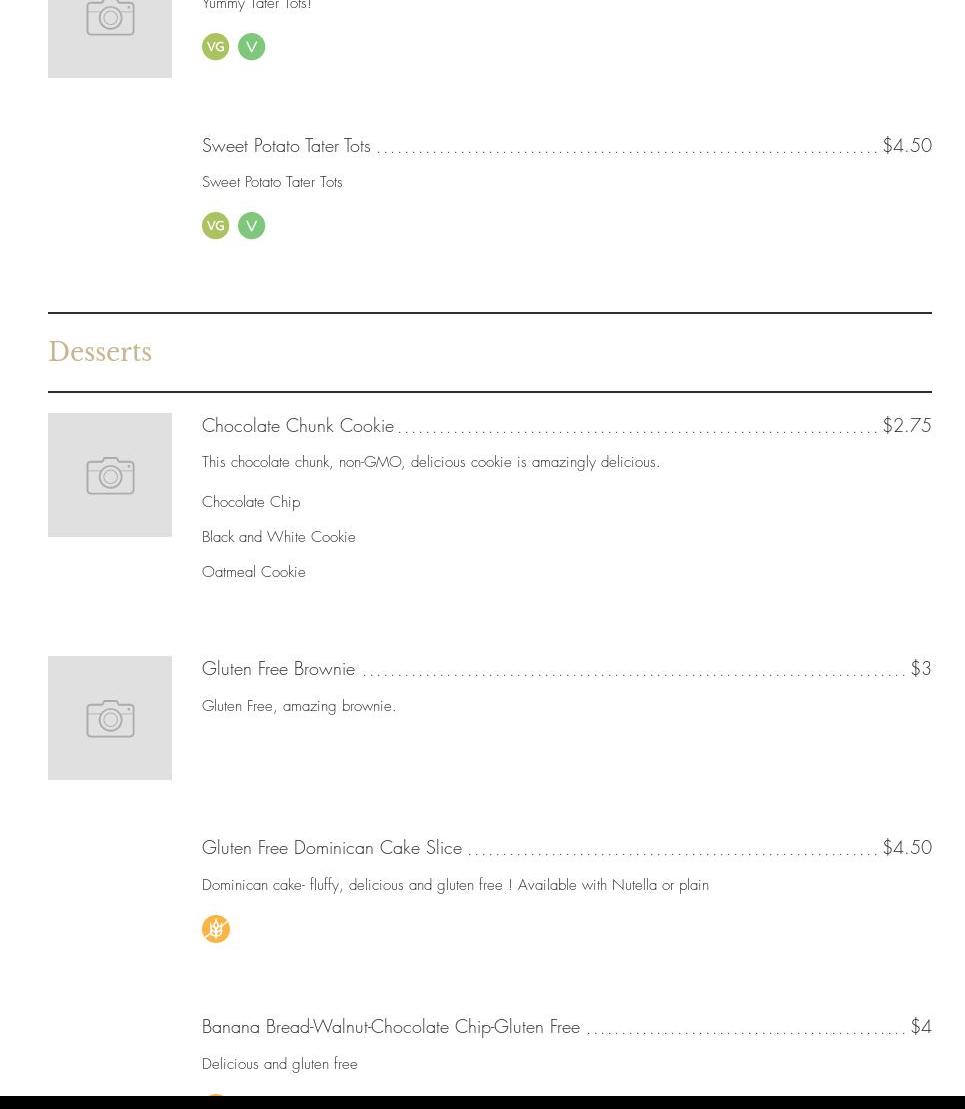Click gluten-free wheat icon under Dominican Cake

tap(216, 929)
